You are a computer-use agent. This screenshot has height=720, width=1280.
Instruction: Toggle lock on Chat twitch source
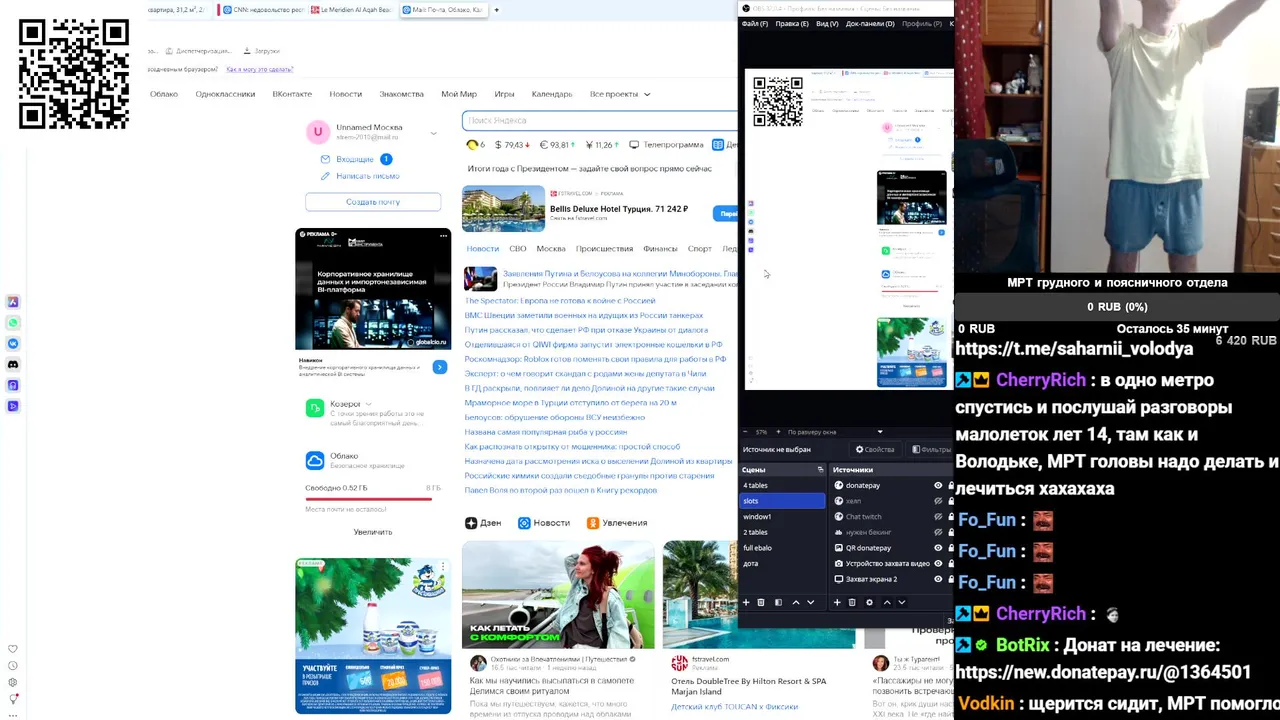(x=950, y=517)
